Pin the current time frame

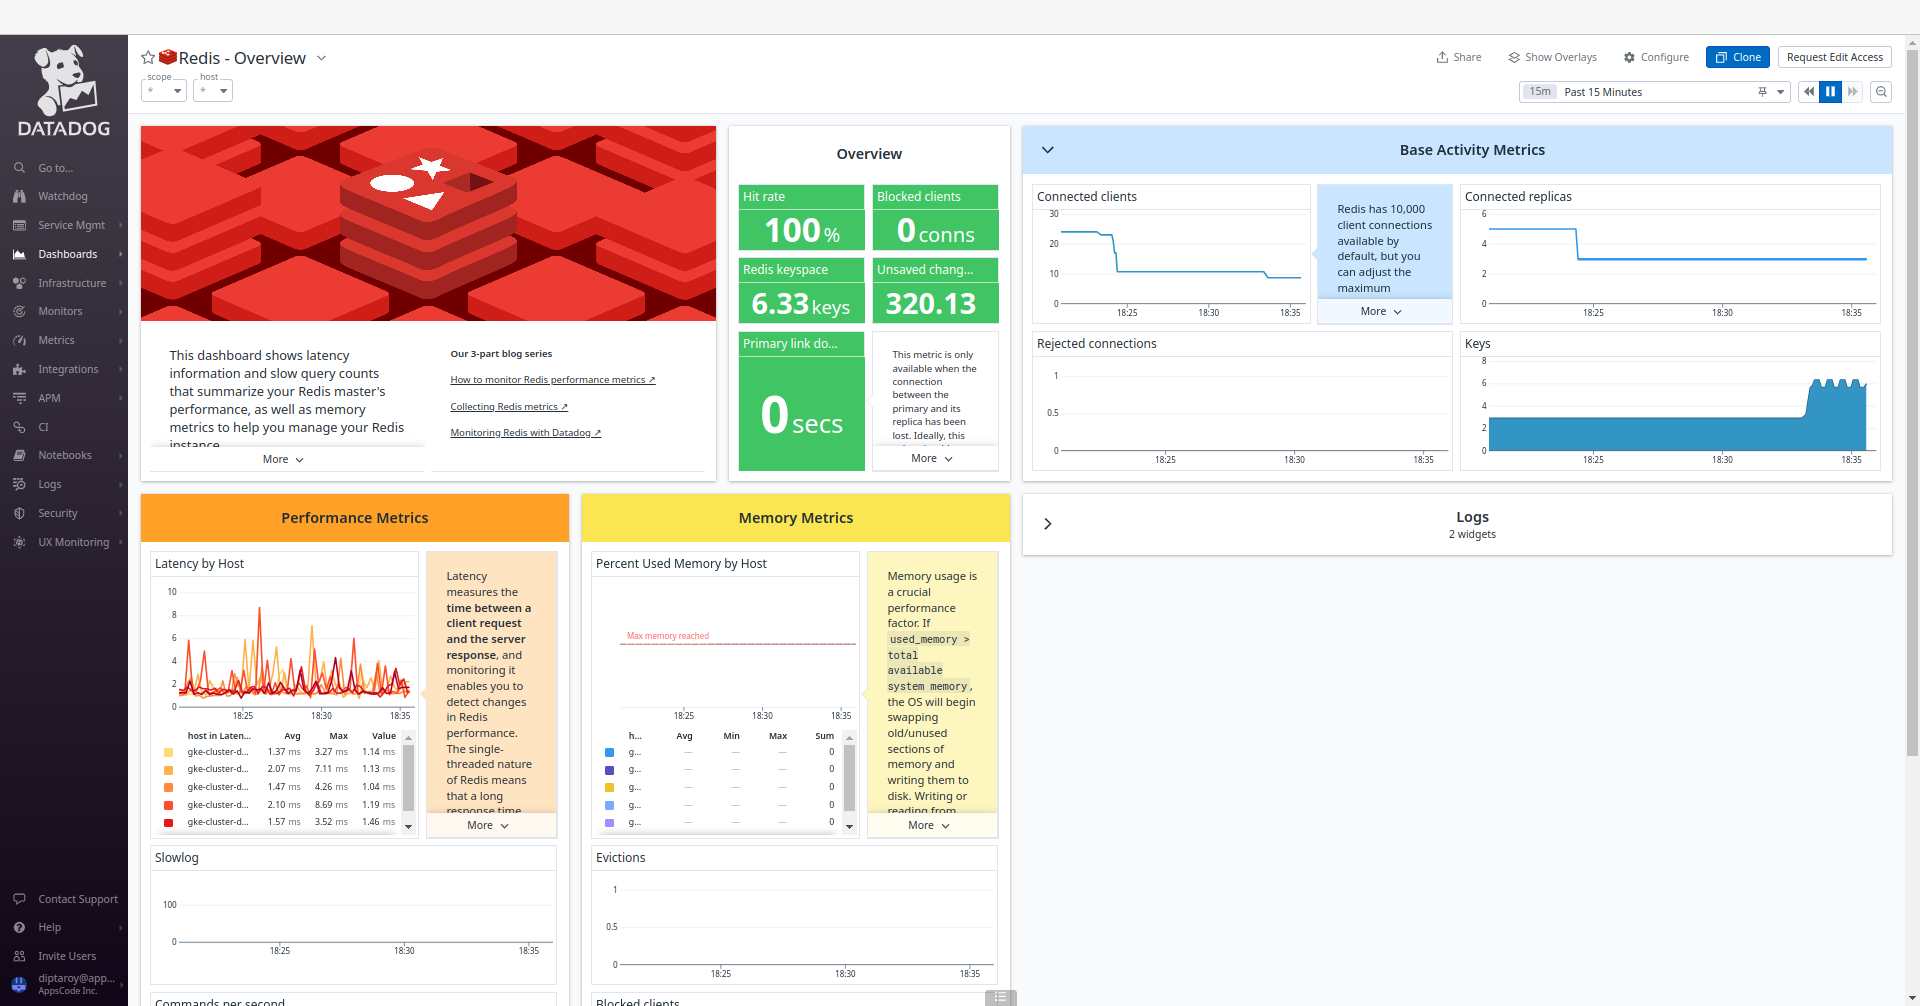[x=1761, y=91]
